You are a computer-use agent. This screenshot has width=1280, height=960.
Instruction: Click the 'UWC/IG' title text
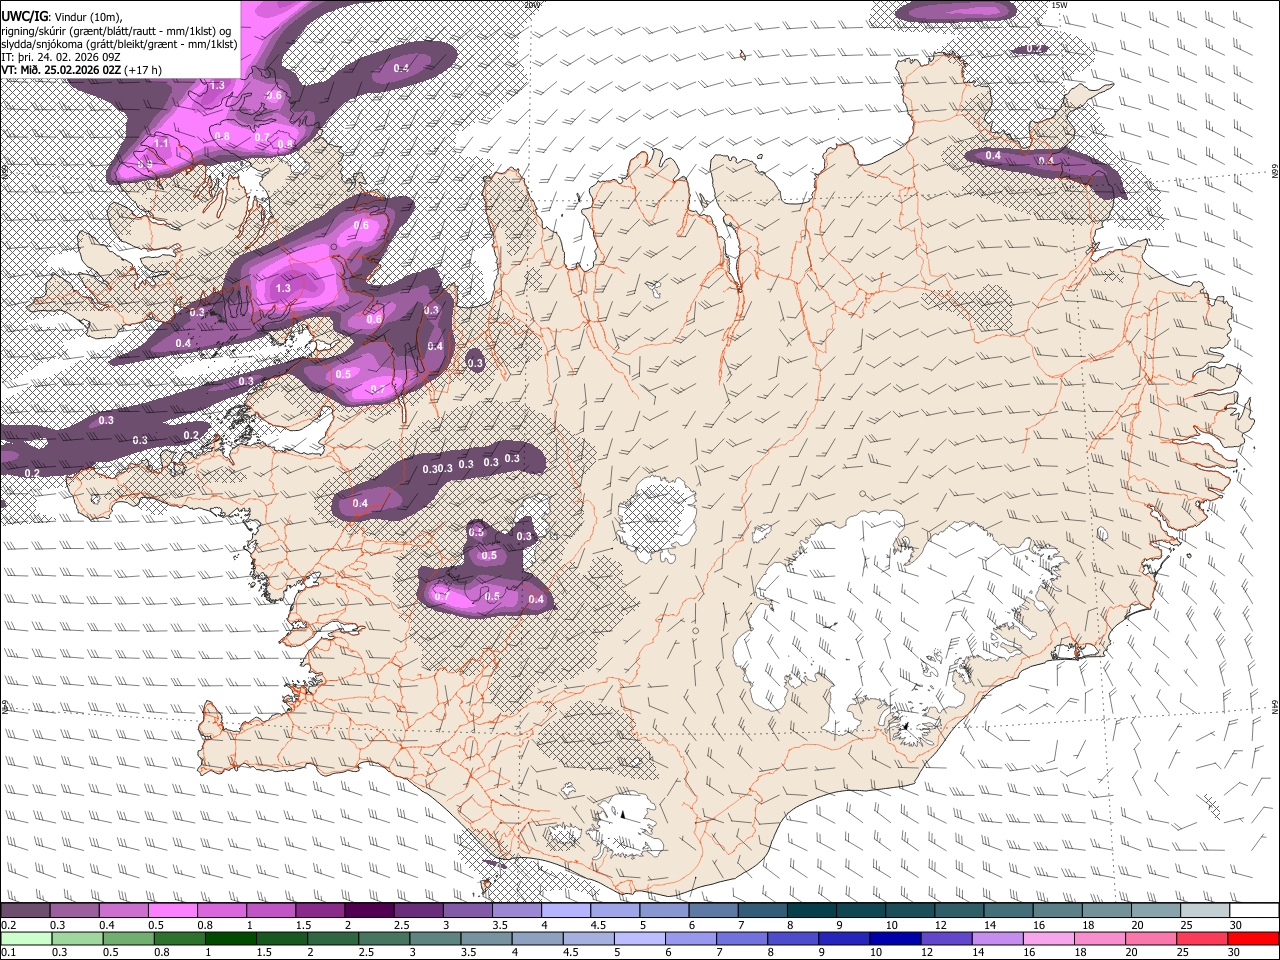pos(24,15)
